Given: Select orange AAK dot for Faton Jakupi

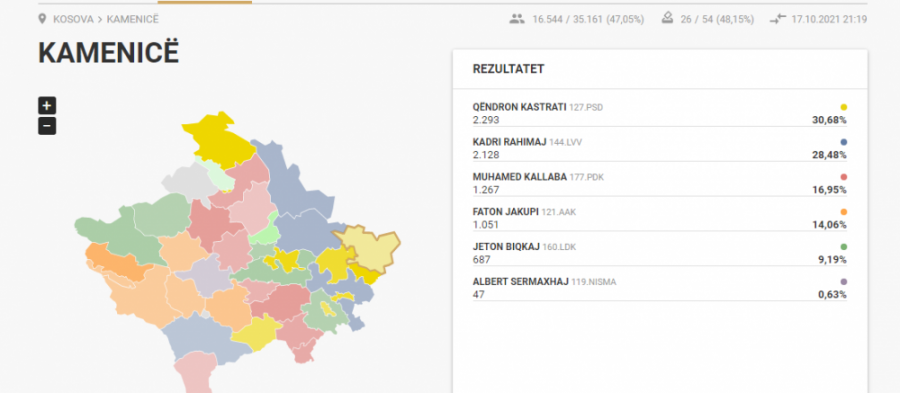Looking at the screenshot, I should tap(844, 212).
